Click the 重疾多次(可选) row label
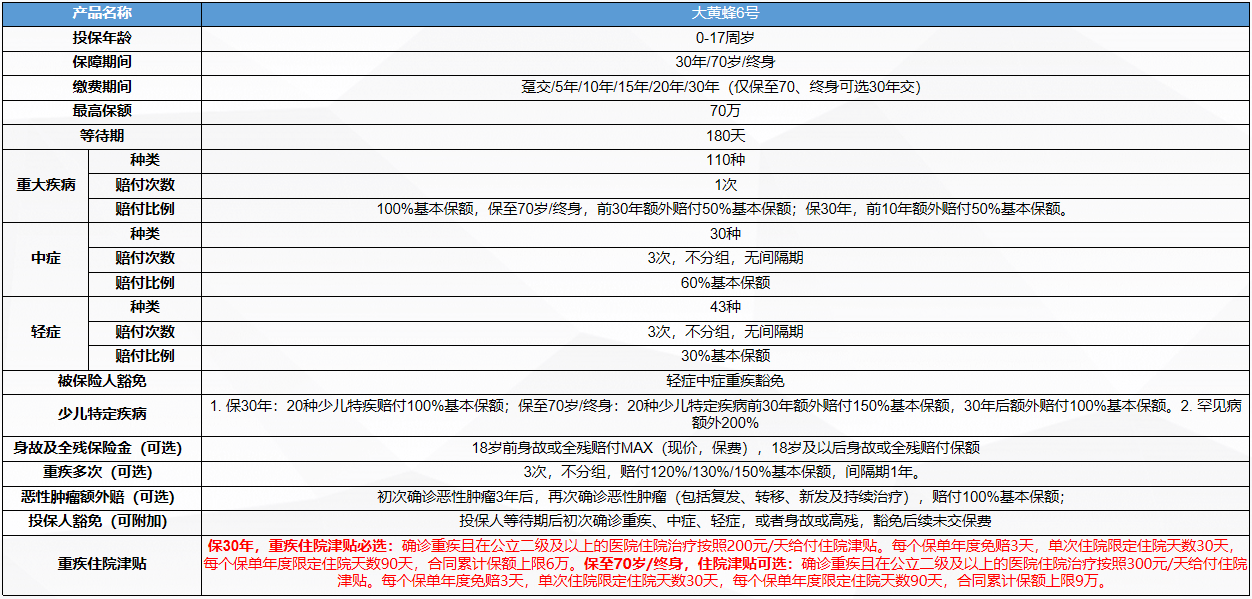 102,472
